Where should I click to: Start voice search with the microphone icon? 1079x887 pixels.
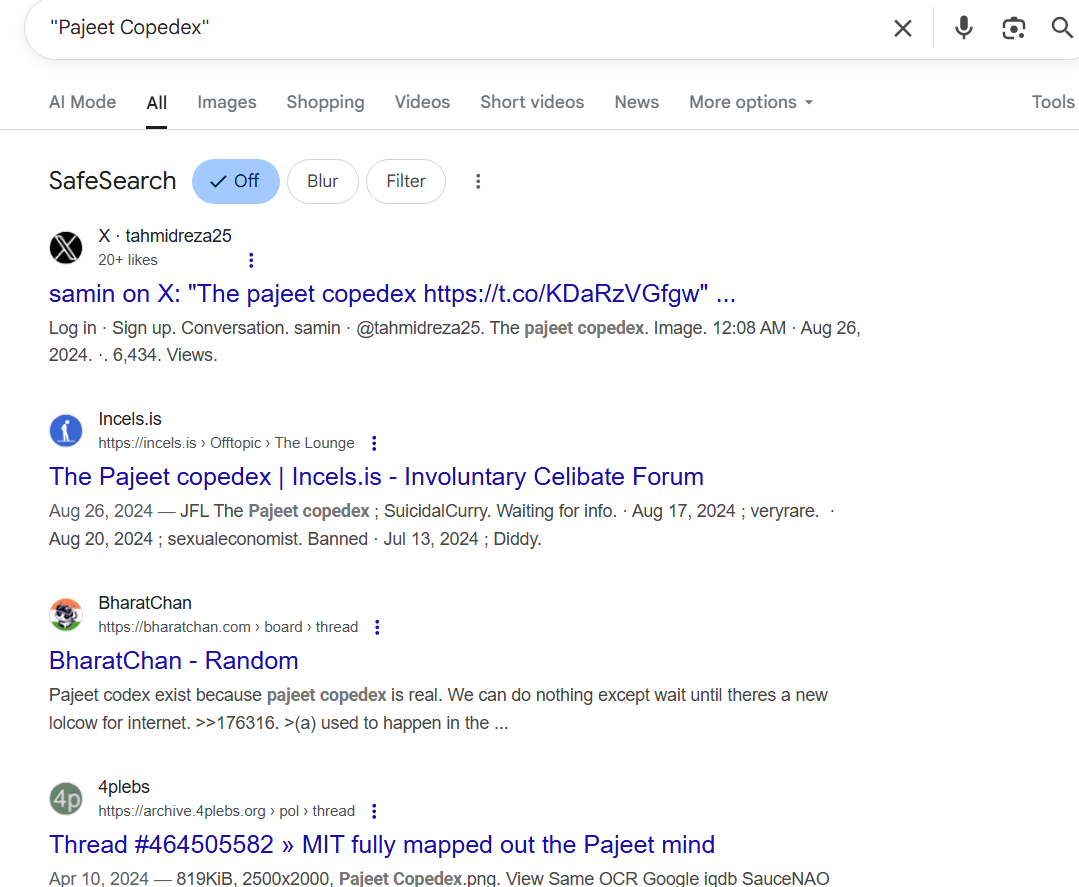point(963,28)
